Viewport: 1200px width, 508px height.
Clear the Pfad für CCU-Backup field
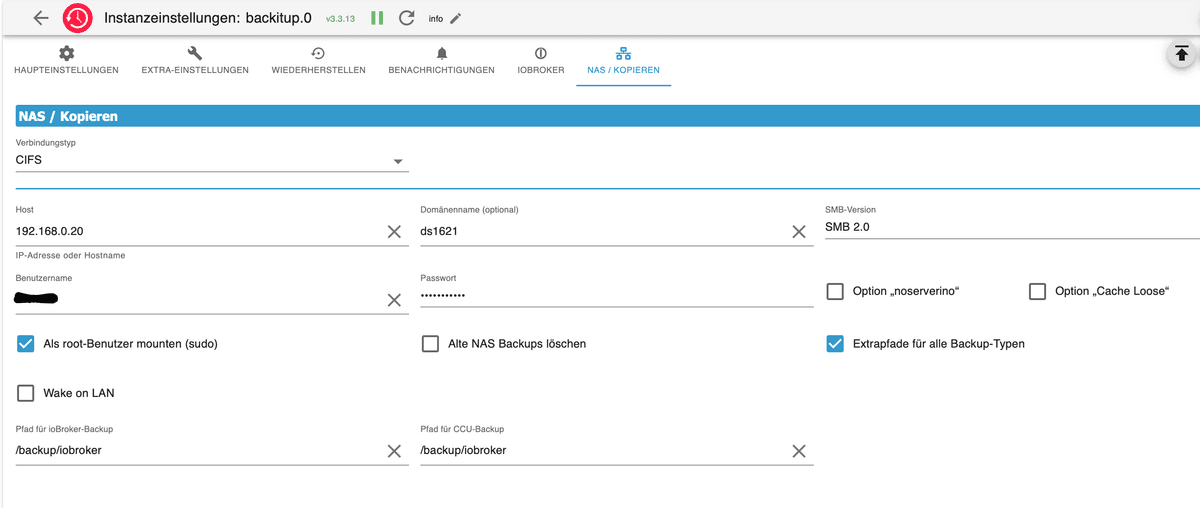[x=798, y=451]
